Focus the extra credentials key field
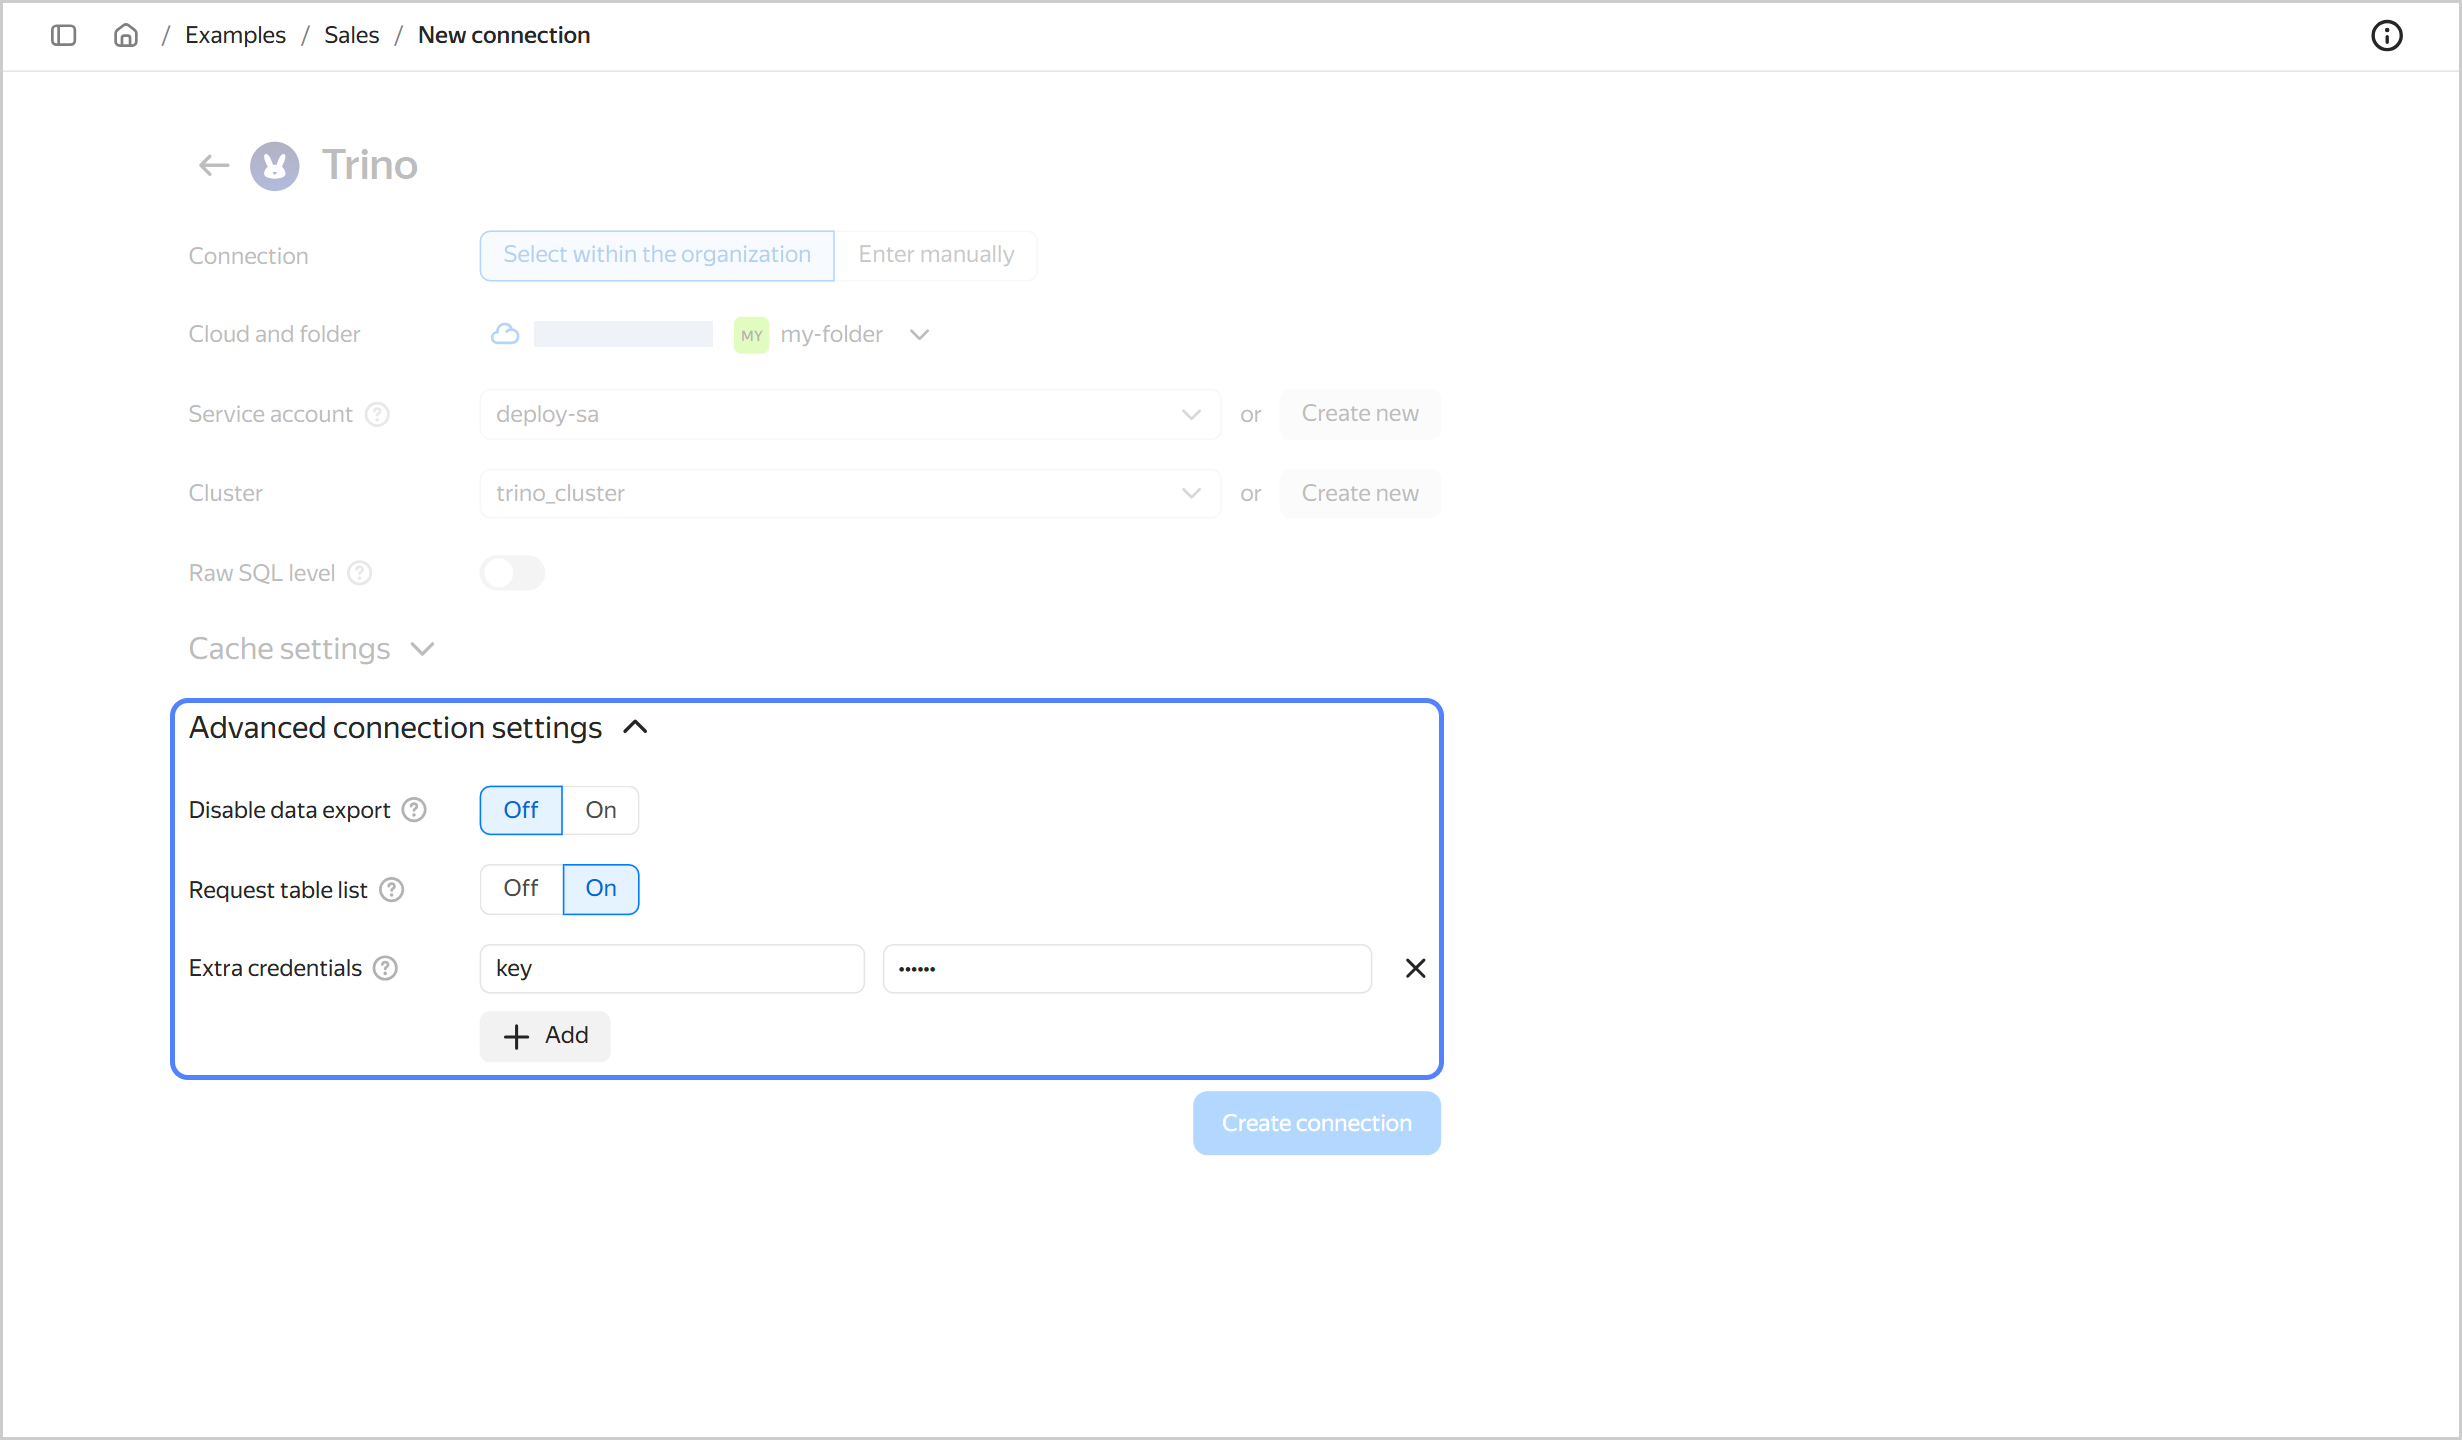This screenshot has width=2462, height=1440. click(x=672, y=968)
